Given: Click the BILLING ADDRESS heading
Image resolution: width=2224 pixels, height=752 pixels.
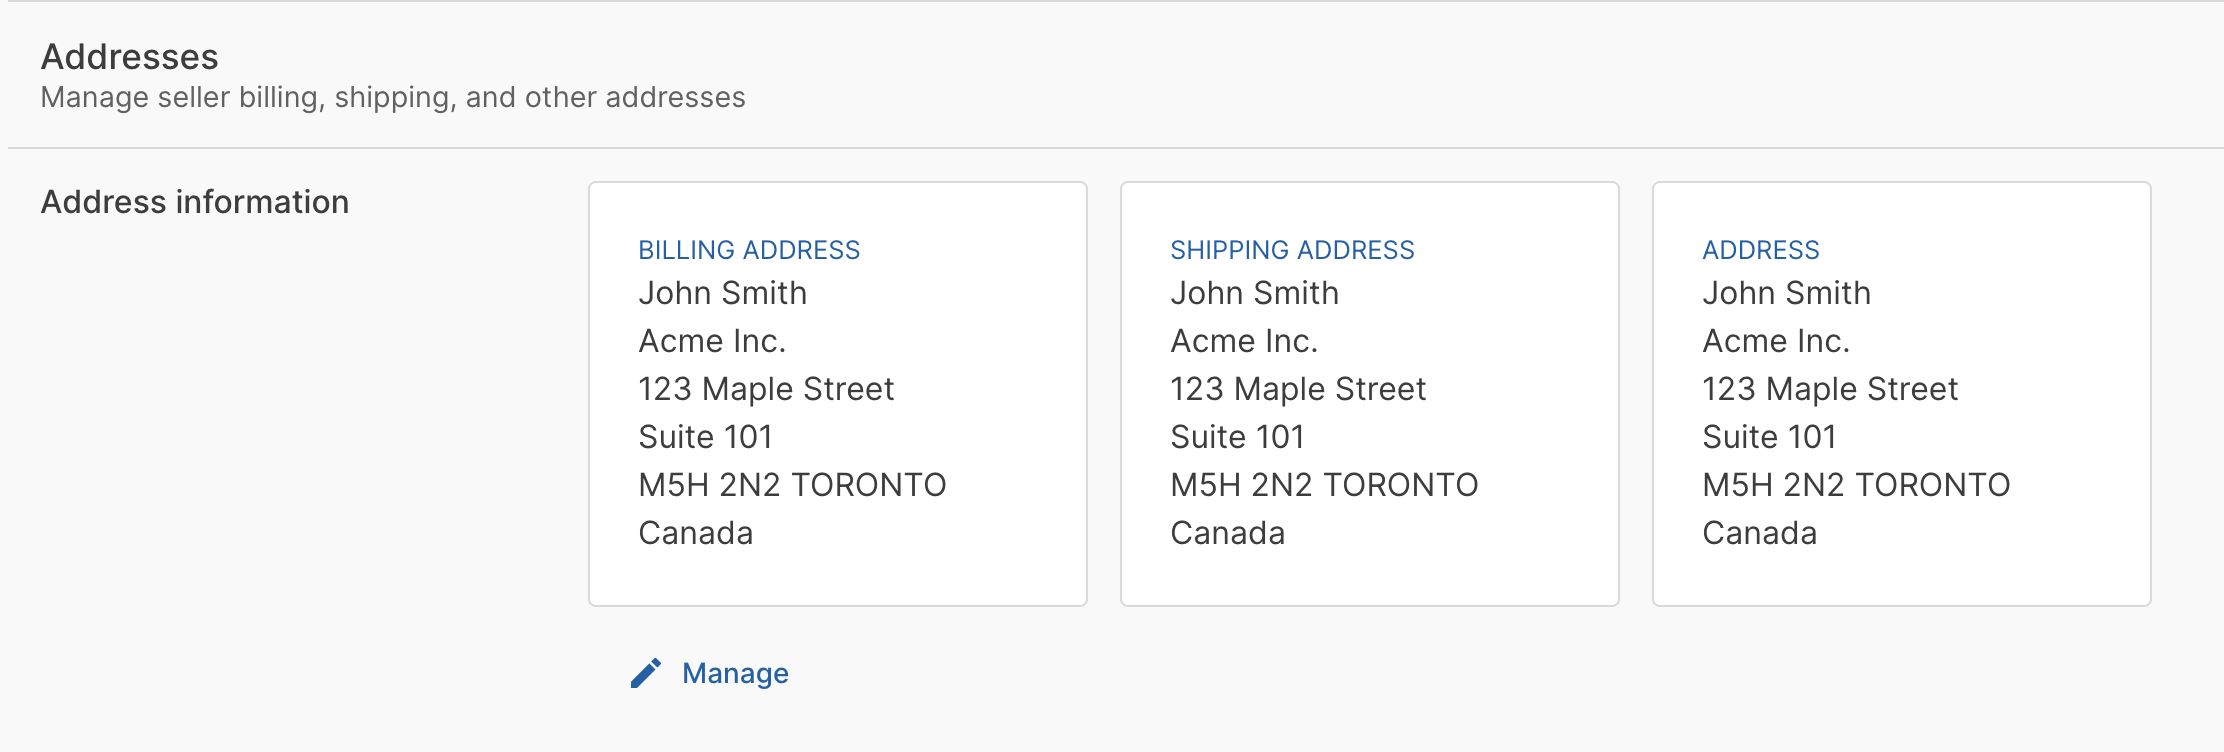Looking at the screenshot, I should tap(749, 250).
